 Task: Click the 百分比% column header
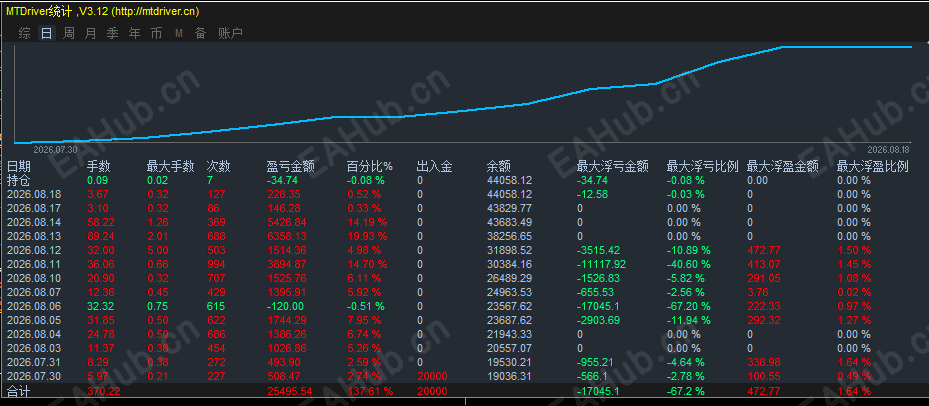370,167
